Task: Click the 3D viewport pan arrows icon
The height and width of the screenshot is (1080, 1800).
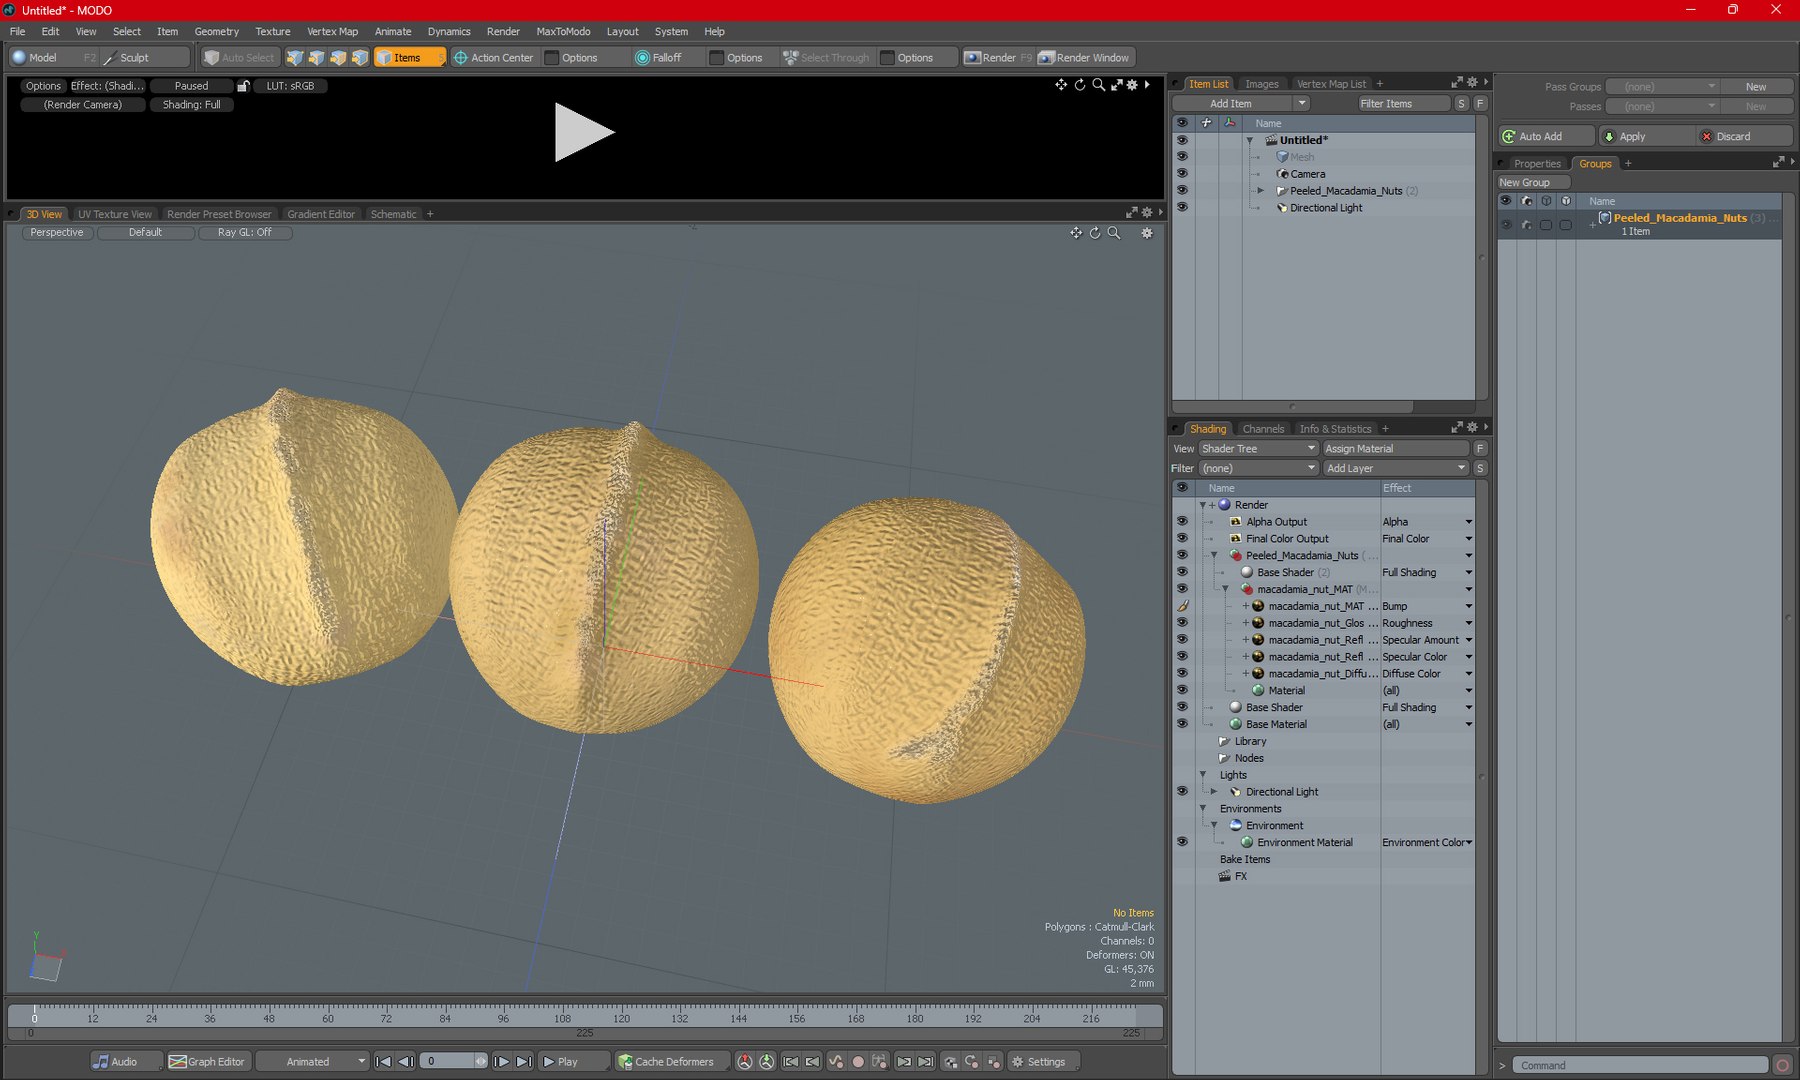Action: (x=1076, y=233)
